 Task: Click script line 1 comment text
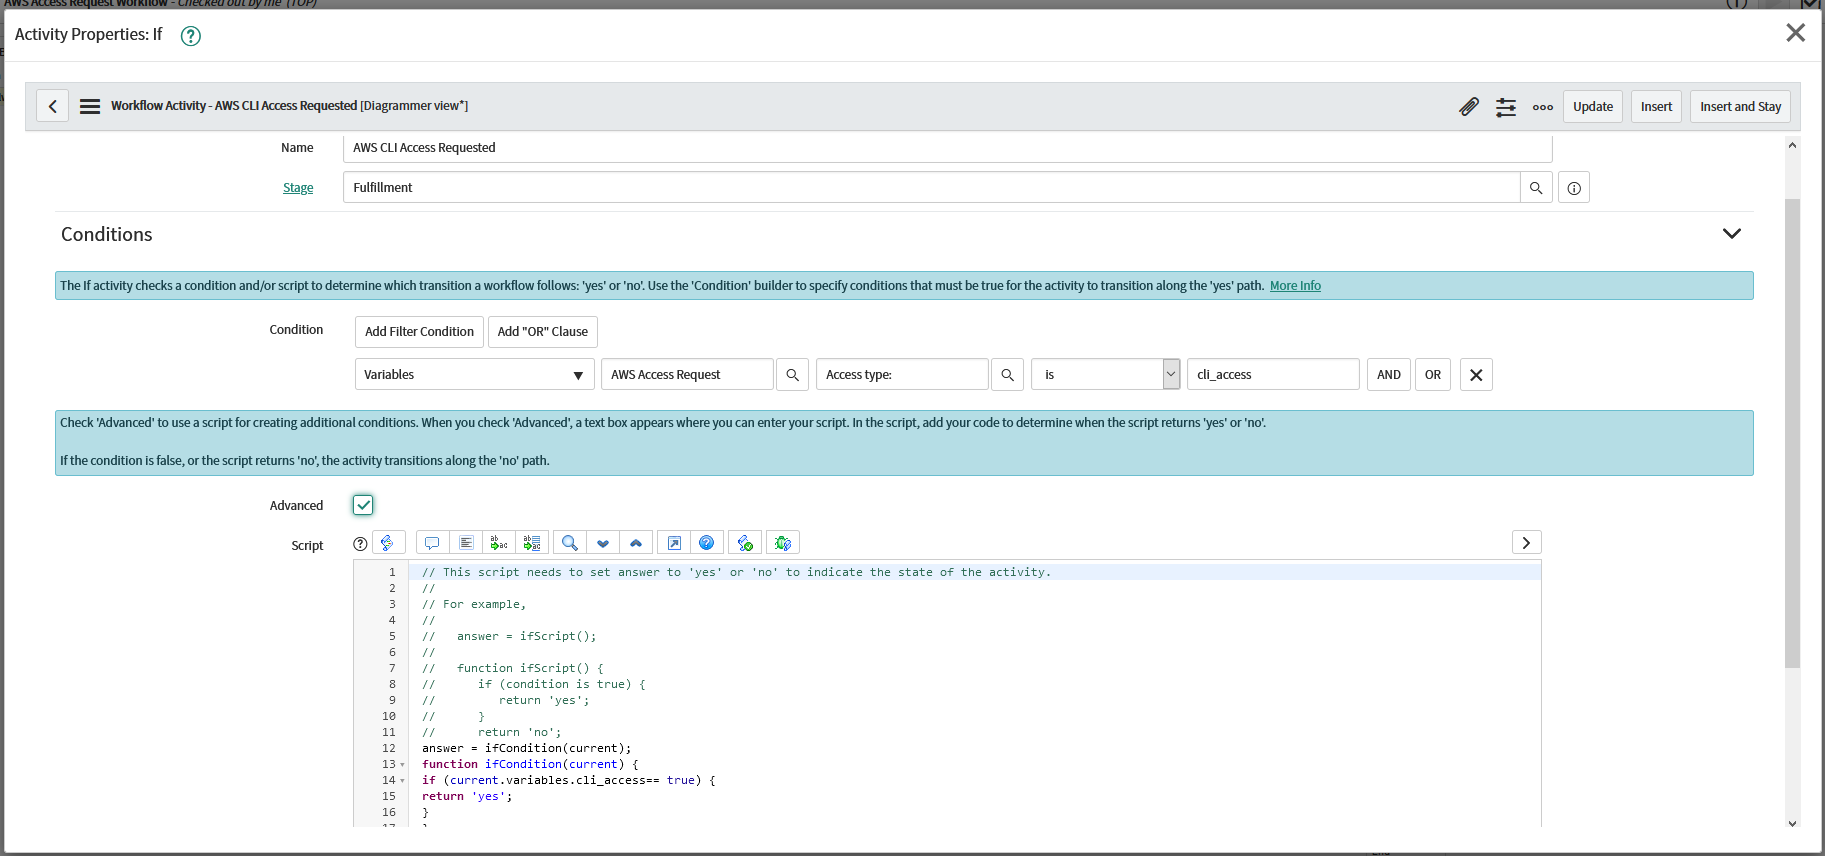pyautogui.click(x=736, y=573)
